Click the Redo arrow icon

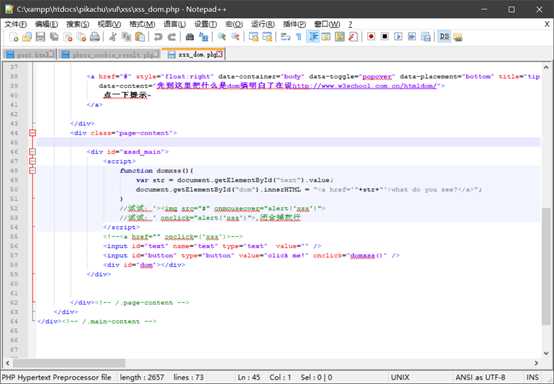click(x=171, y=37)
